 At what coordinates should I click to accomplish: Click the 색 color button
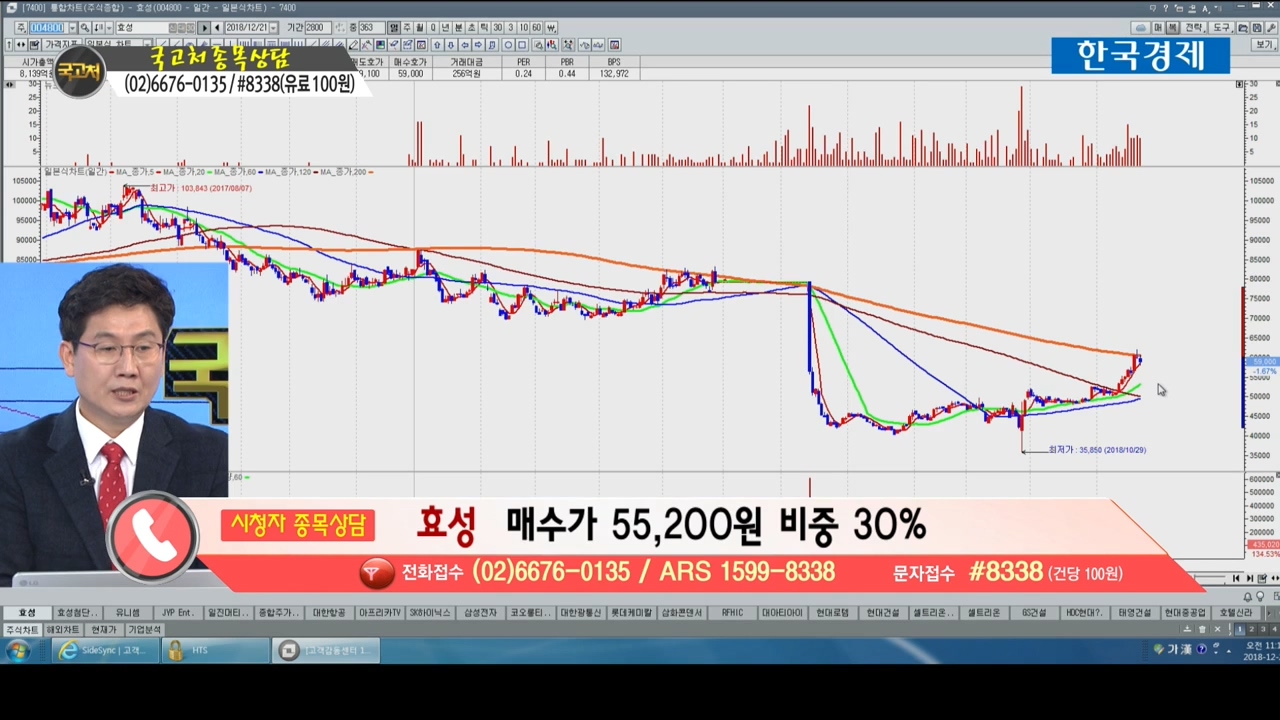coord(1172,28)
